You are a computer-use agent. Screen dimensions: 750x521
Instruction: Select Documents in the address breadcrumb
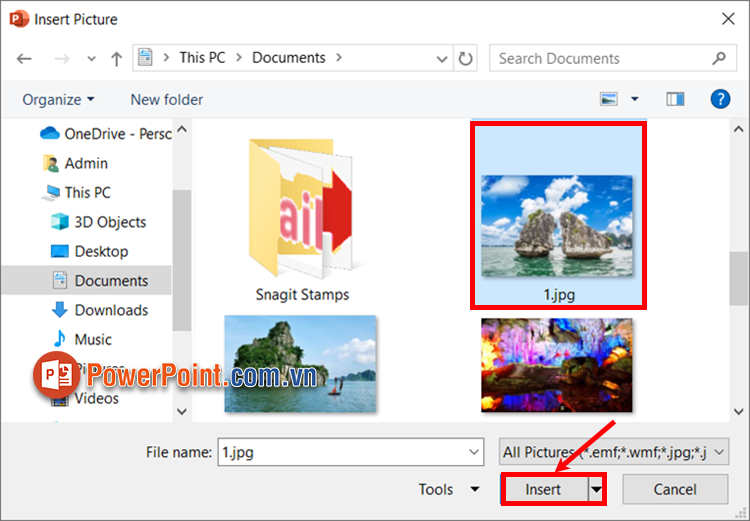click(288, 57)
